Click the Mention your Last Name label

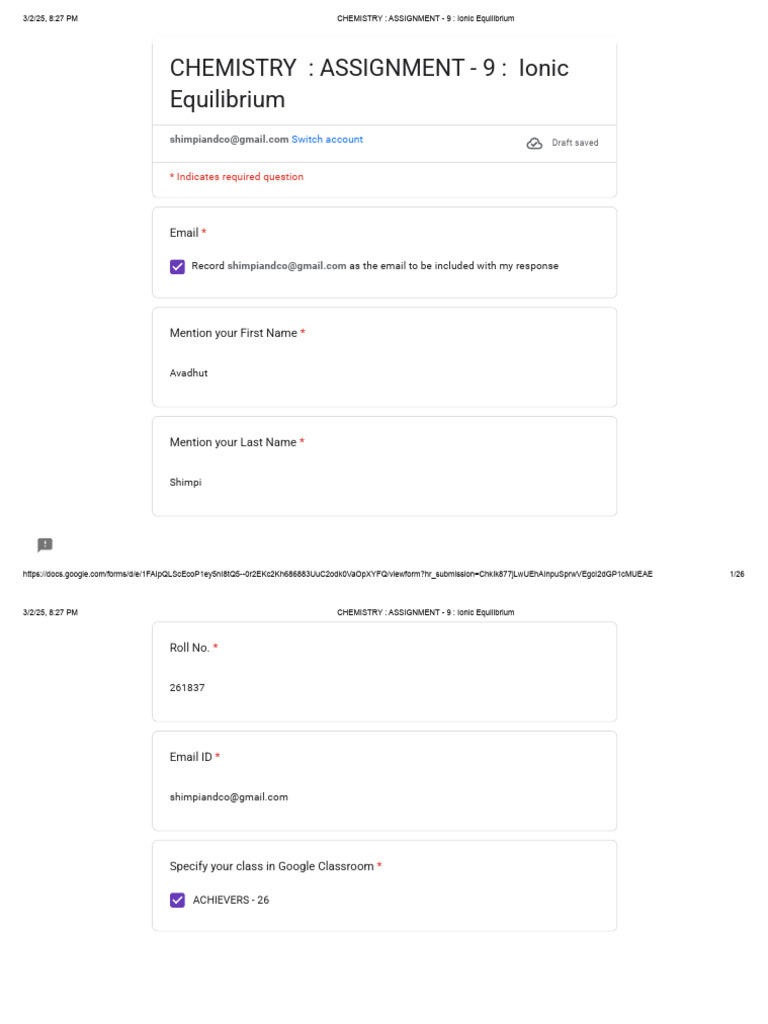233,442
